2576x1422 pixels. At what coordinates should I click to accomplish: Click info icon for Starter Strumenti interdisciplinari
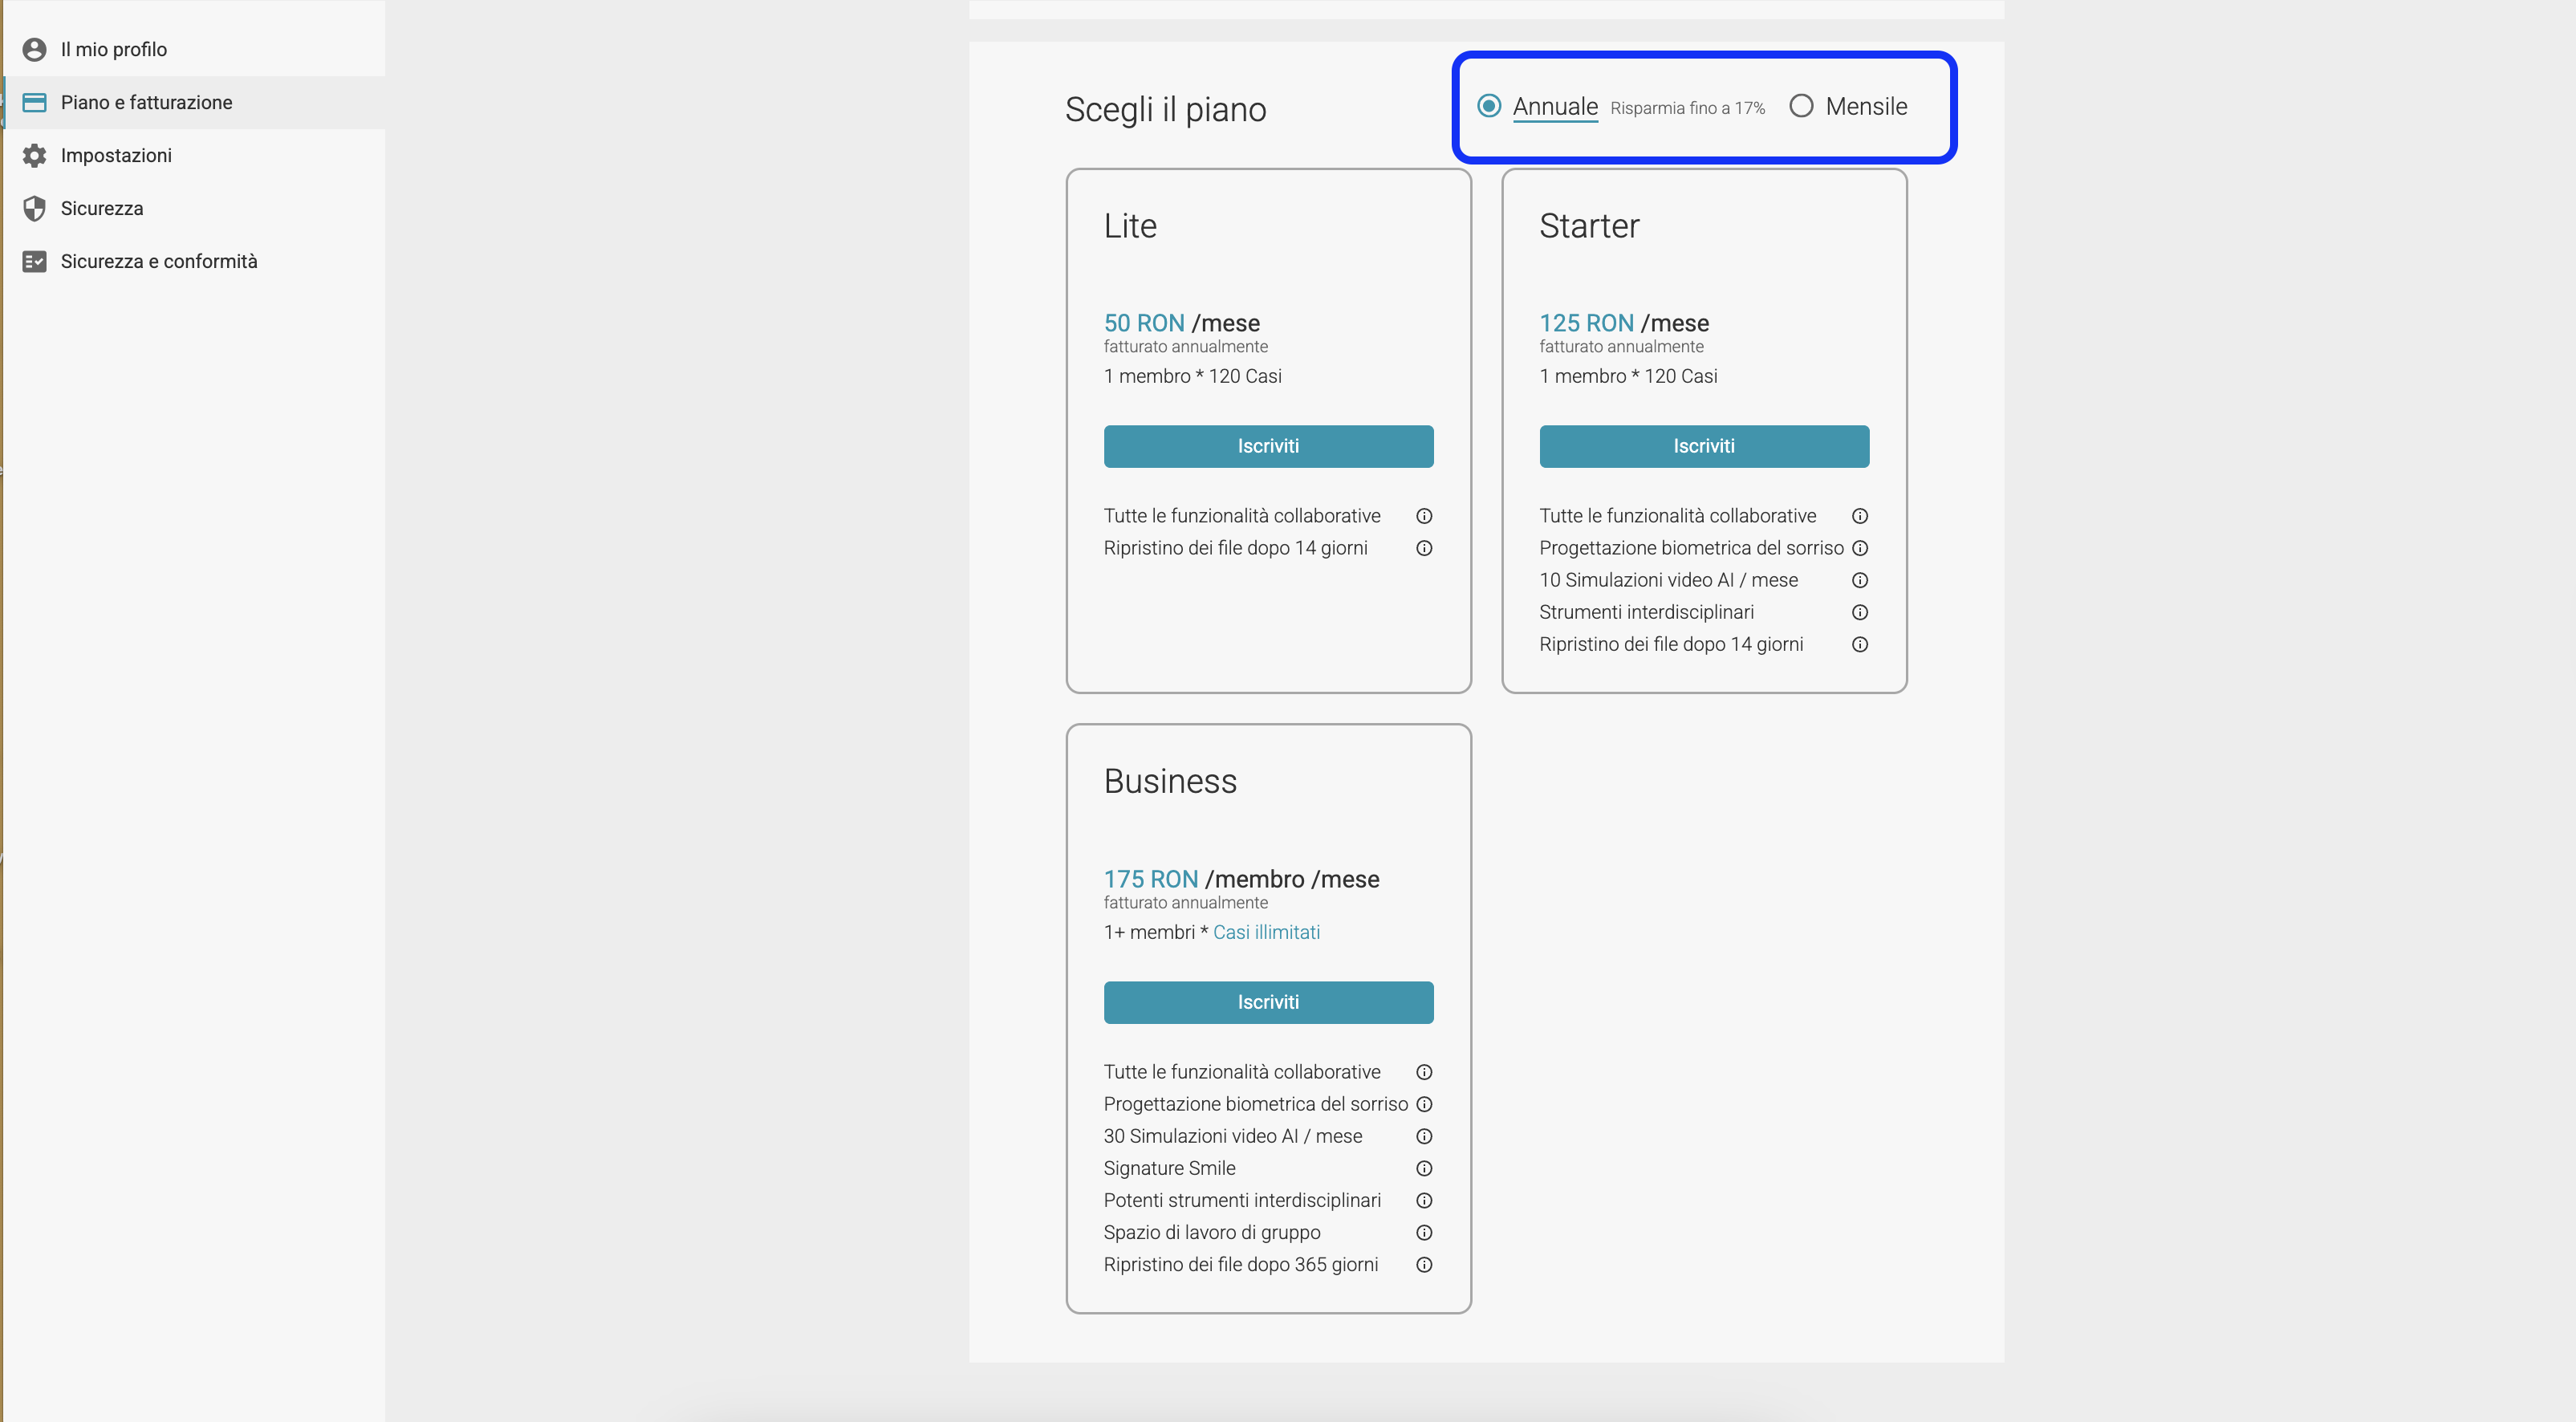(1859, 612)
